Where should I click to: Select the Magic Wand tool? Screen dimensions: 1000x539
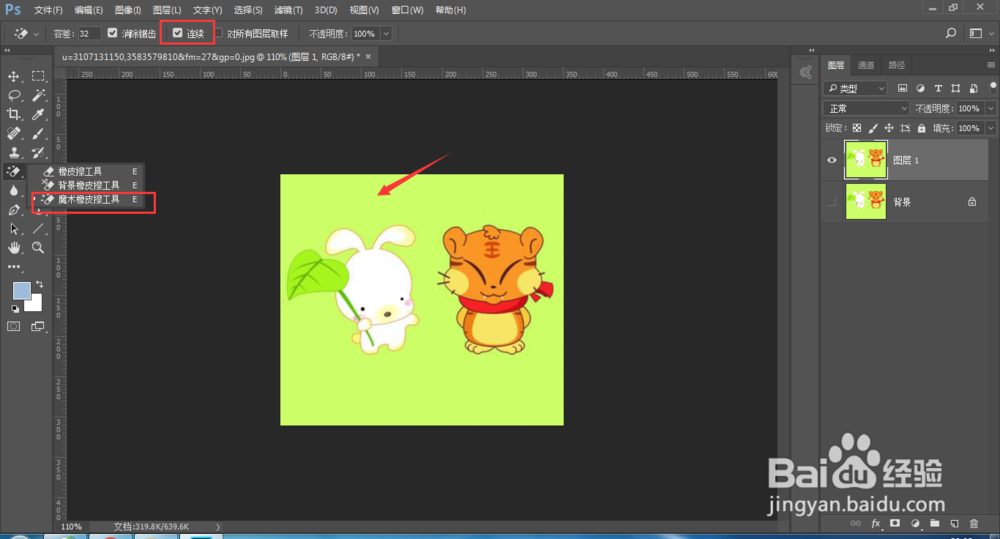pyautogui.click(x=38, y=96)
